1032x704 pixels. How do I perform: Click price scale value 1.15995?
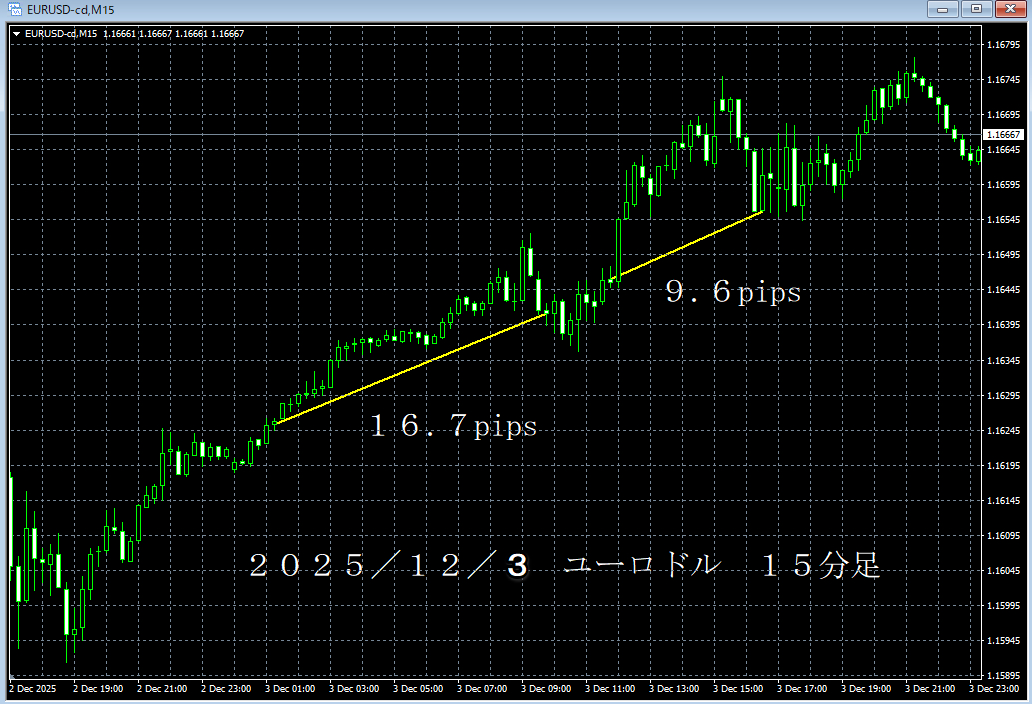[1003, 605]
